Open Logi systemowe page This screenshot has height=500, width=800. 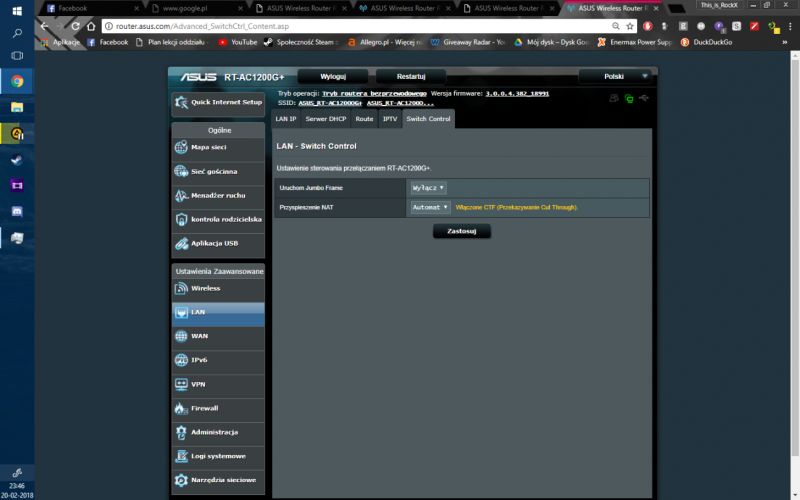(x=218, y=456)
